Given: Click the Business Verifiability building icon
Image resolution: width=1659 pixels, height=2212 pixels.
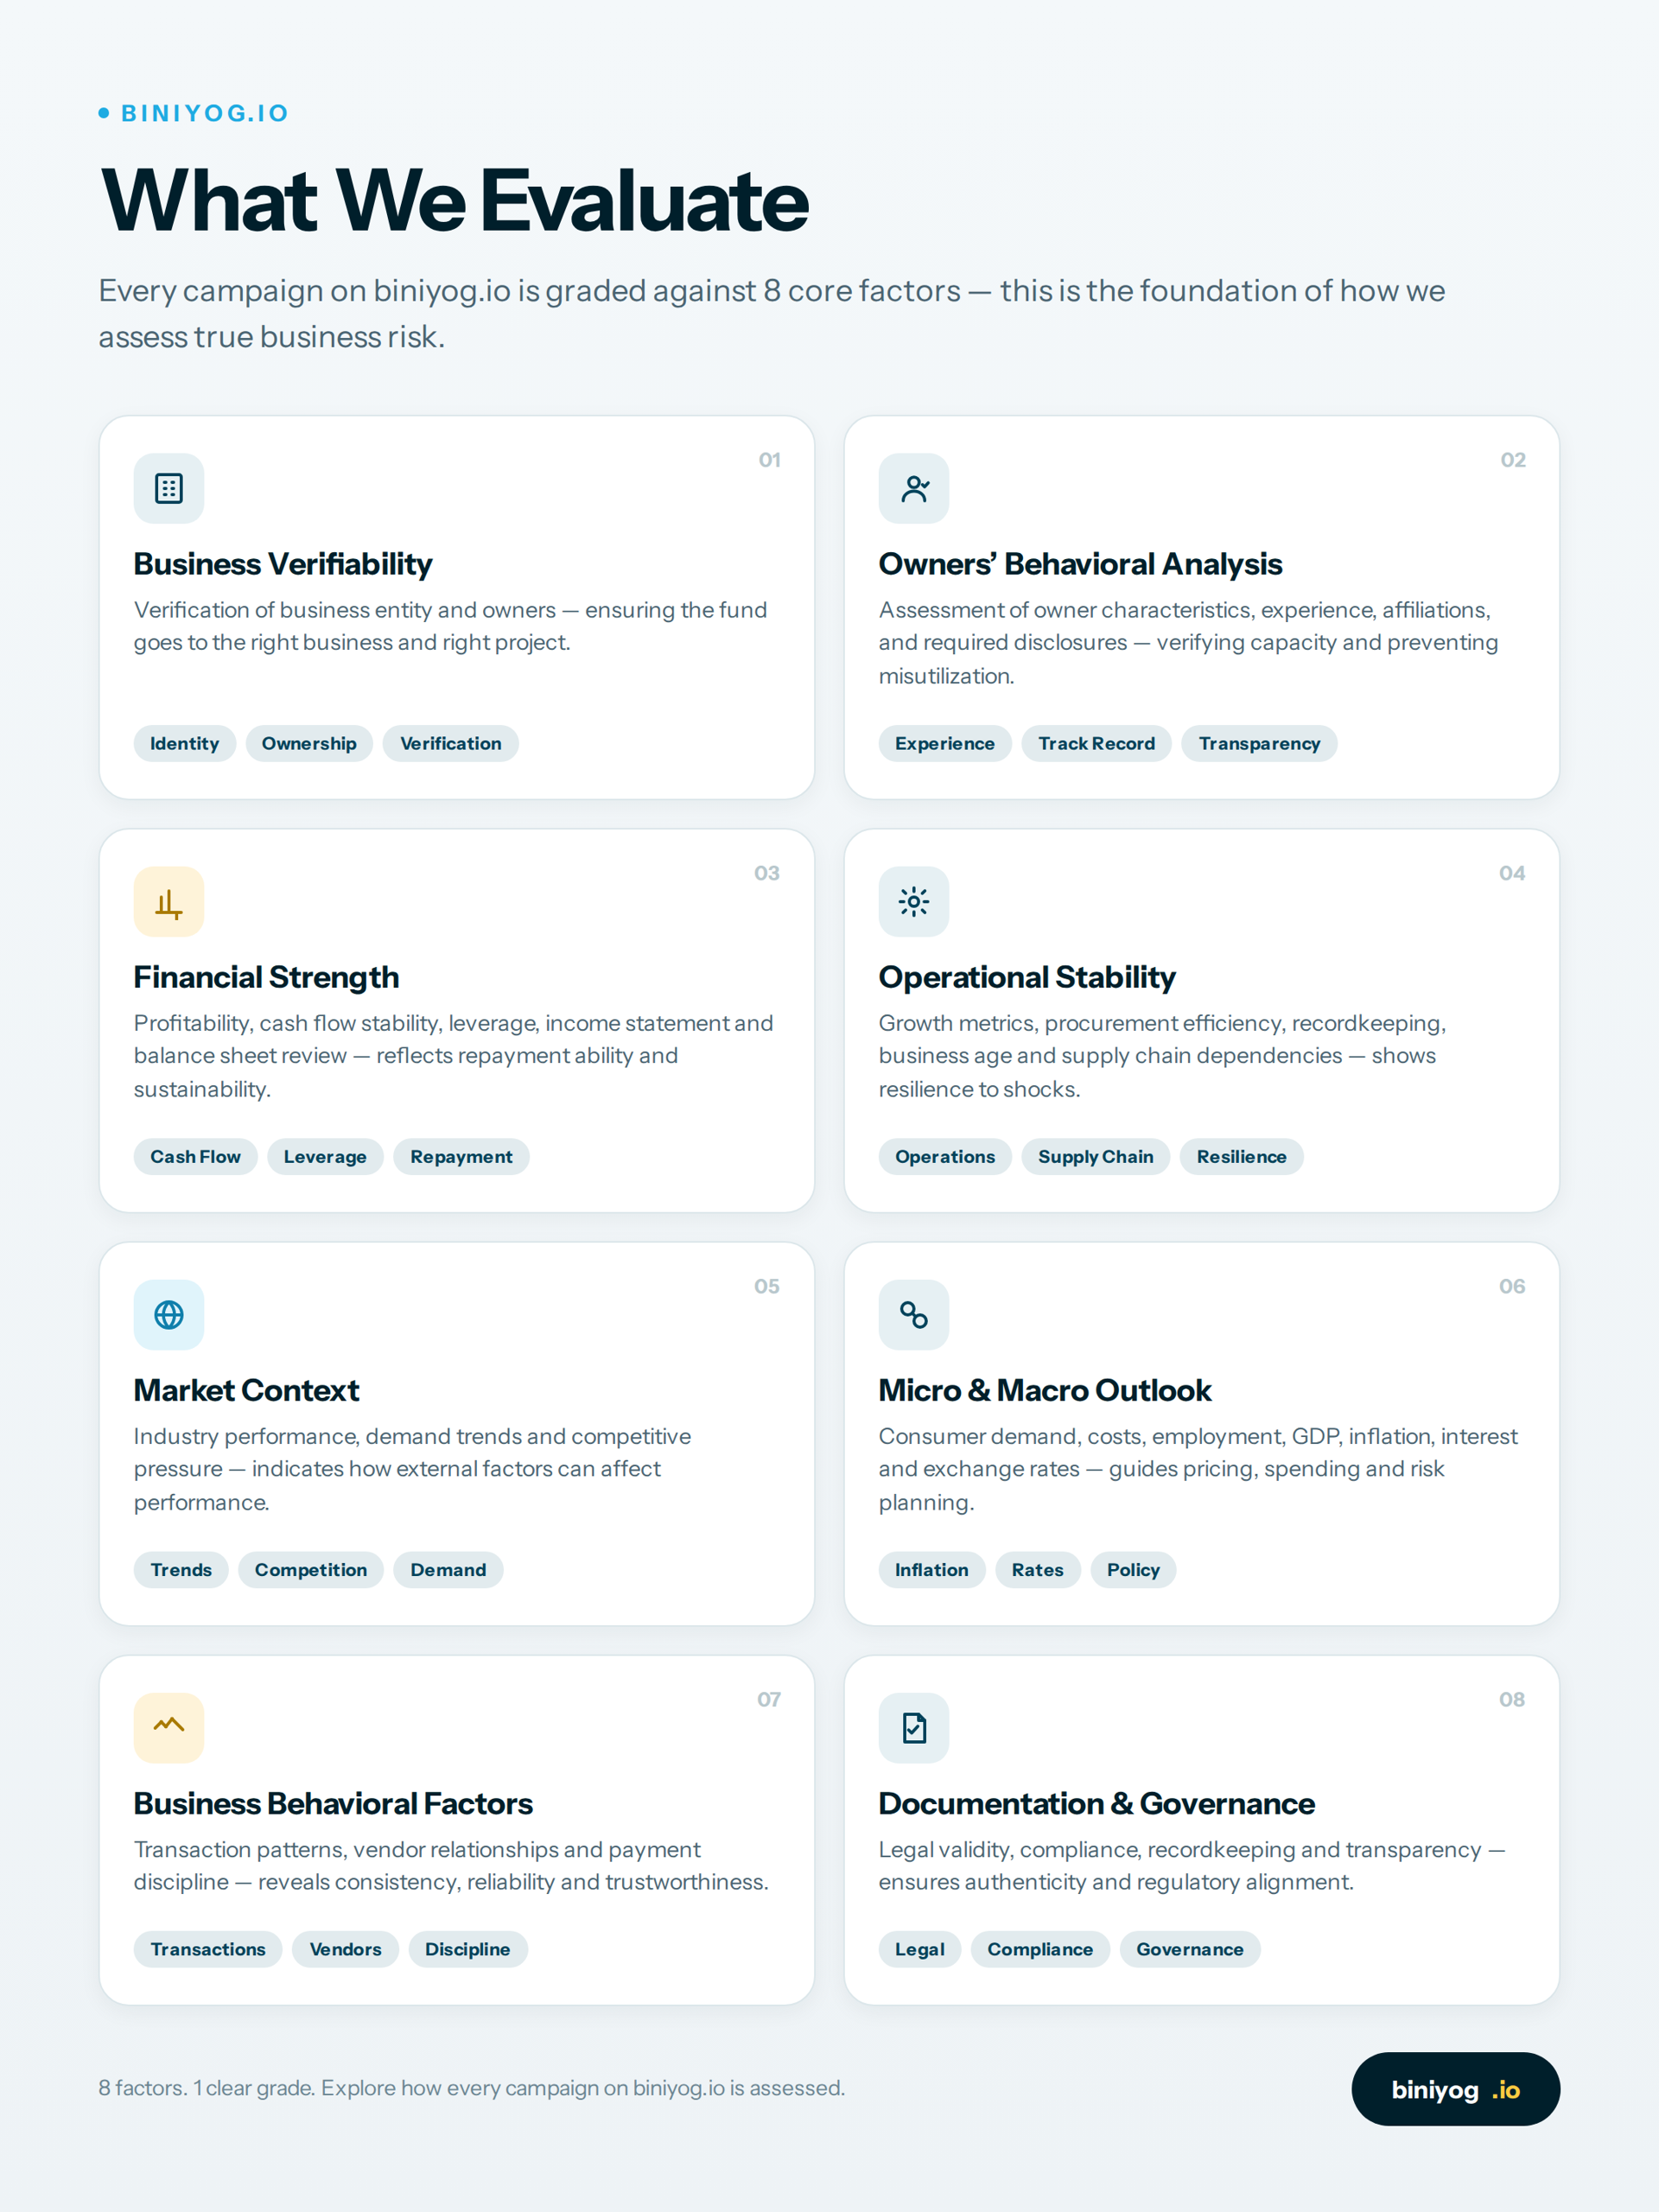Looking at the screenshot, I should pyautogui.click(x=169, y=488).
